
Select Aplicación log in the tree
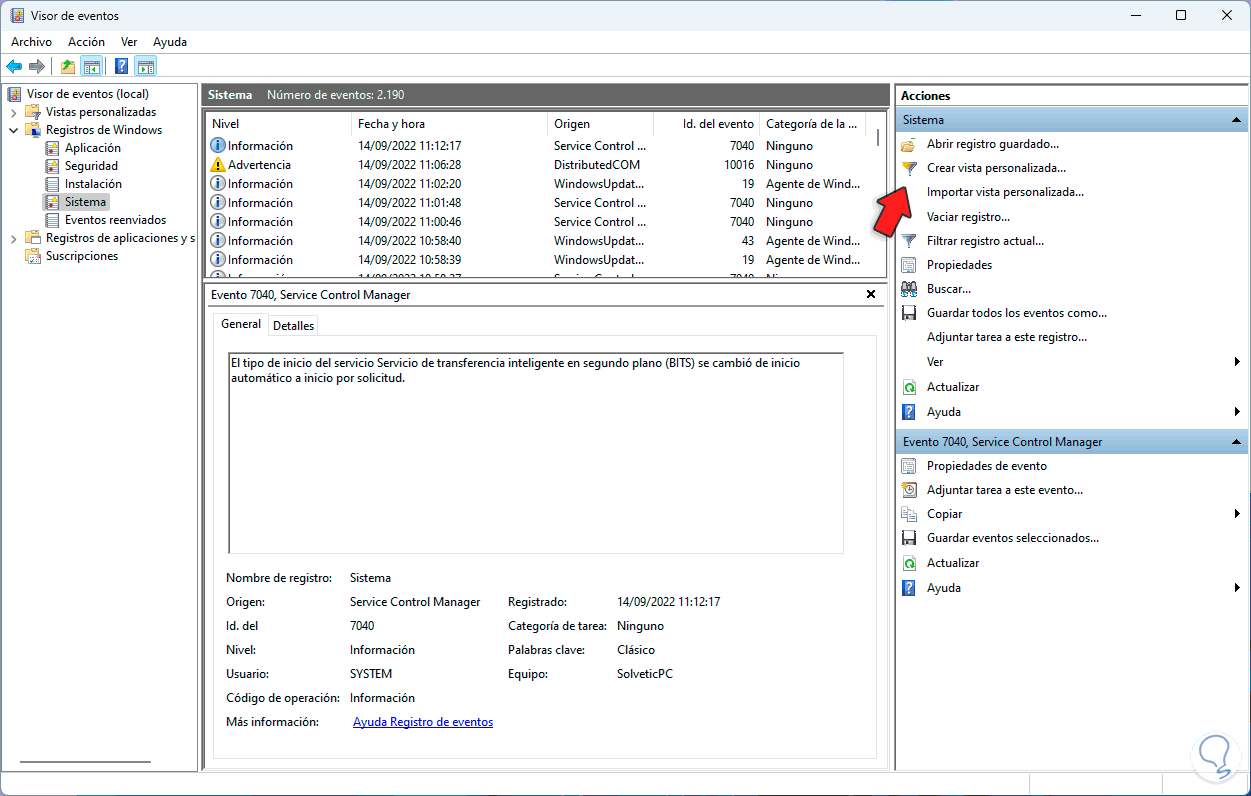coord(93,148)
